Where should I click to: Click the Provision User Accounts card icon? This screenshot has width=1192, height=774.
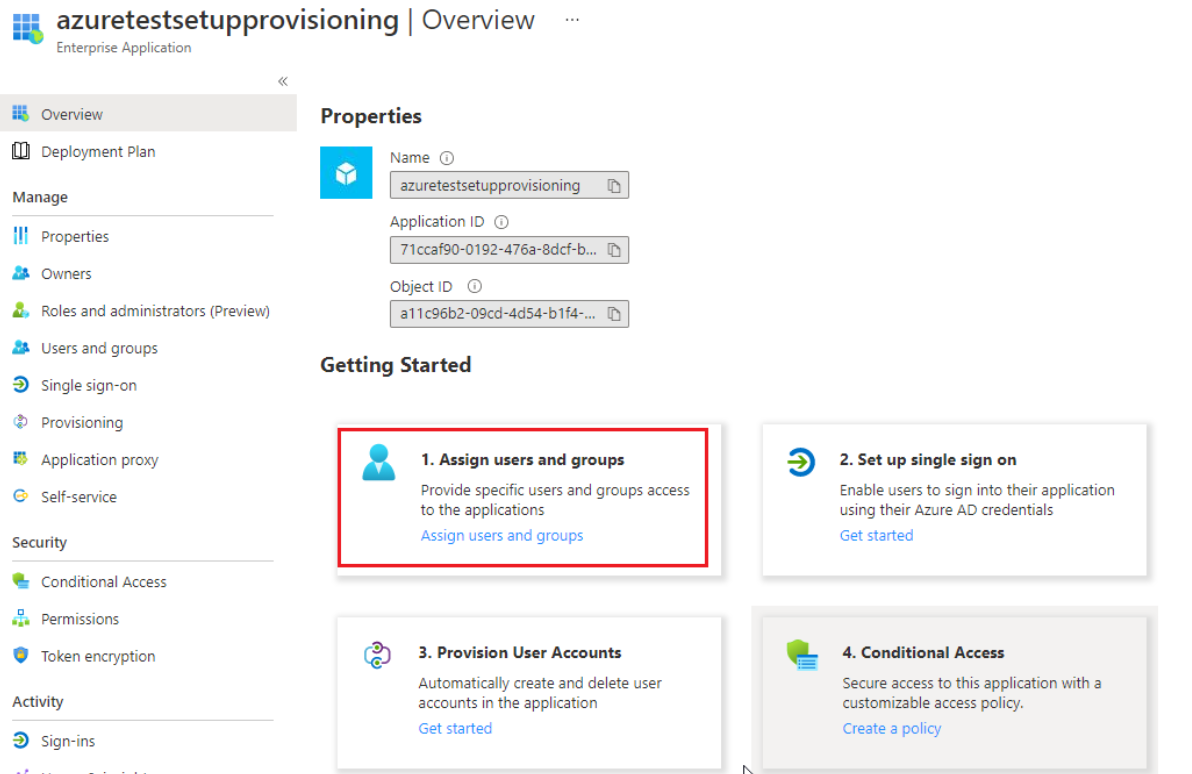click(x=377, y=655)
